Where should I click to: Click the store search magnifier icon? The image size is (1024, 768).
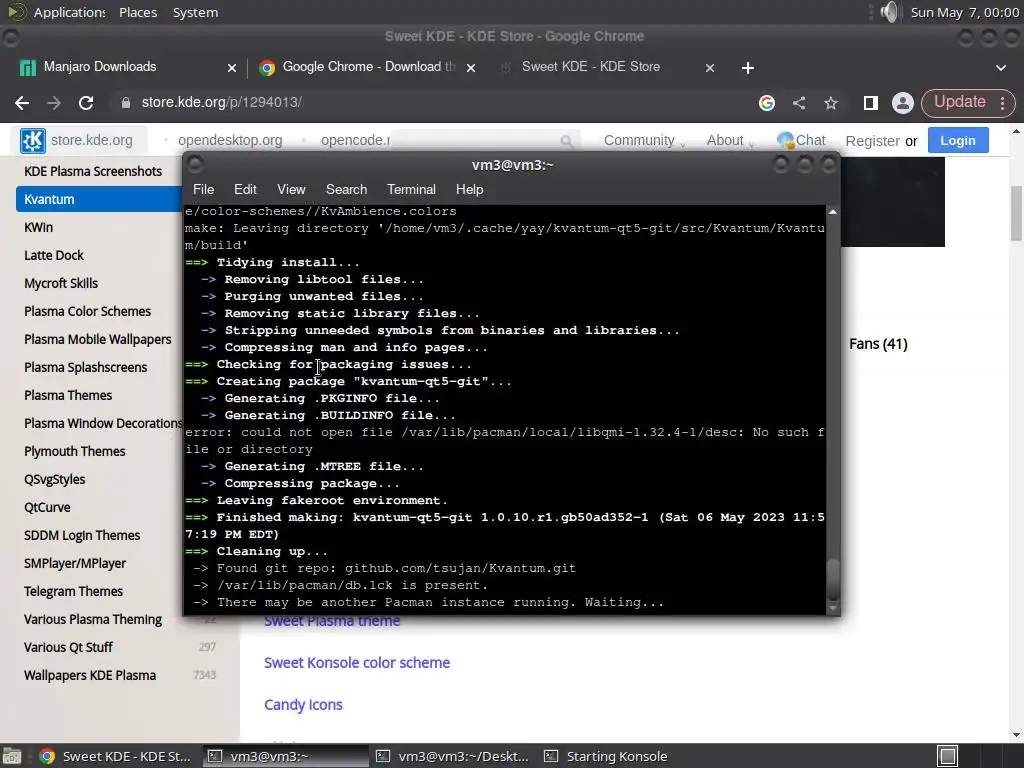[566, 141]
